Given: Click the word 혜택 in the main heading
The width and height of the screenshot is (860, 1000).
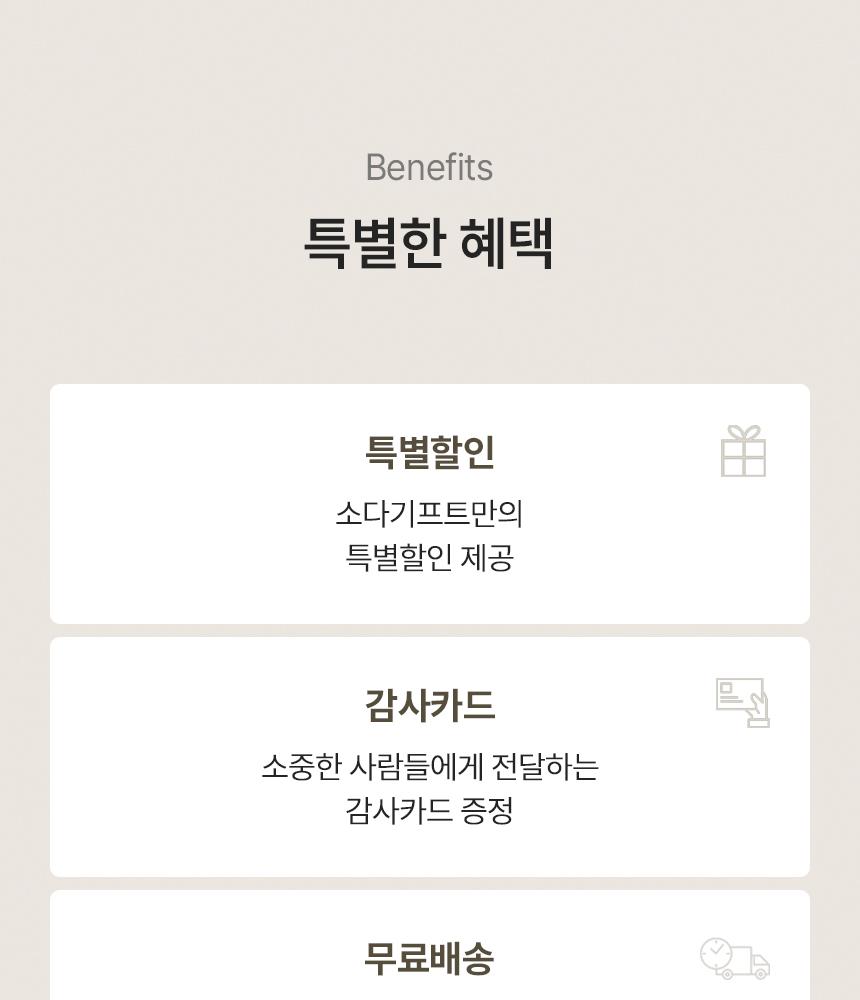Looking at the screenshot, I should click(x=507, y=243).
